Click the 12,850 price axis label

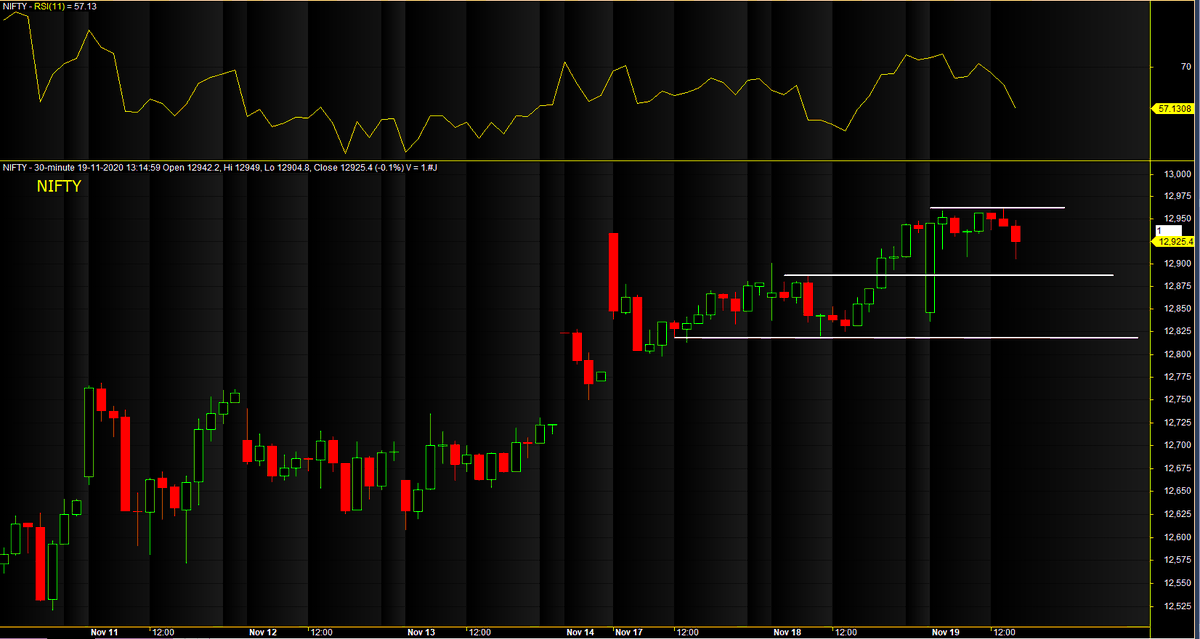pyautogui.click(x=1176, y=309)
